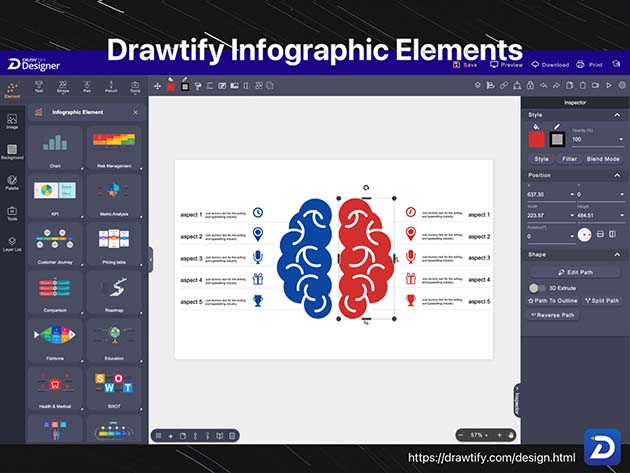Open the Height value dropdown arrow
Viewport: 630px width, 473px height.
[x=622, y=215]
